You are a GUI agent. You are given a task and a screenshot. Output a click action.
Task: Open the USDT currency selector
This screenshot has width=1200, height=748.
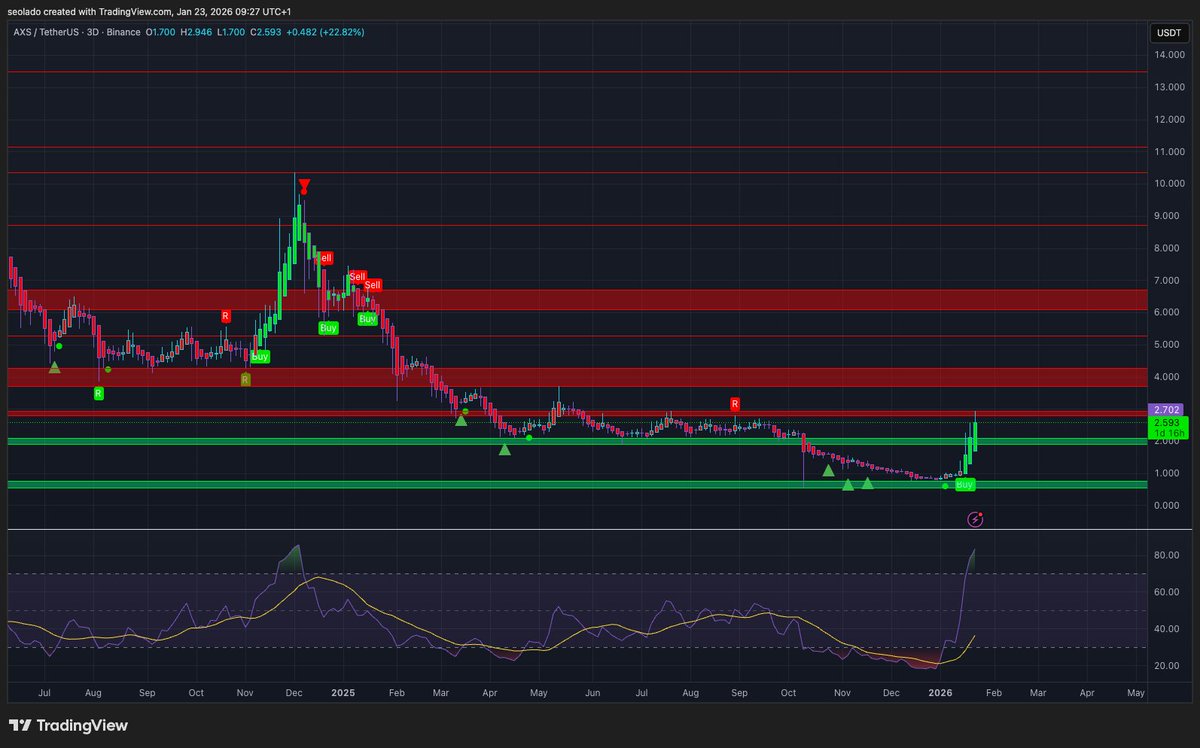1167,32
